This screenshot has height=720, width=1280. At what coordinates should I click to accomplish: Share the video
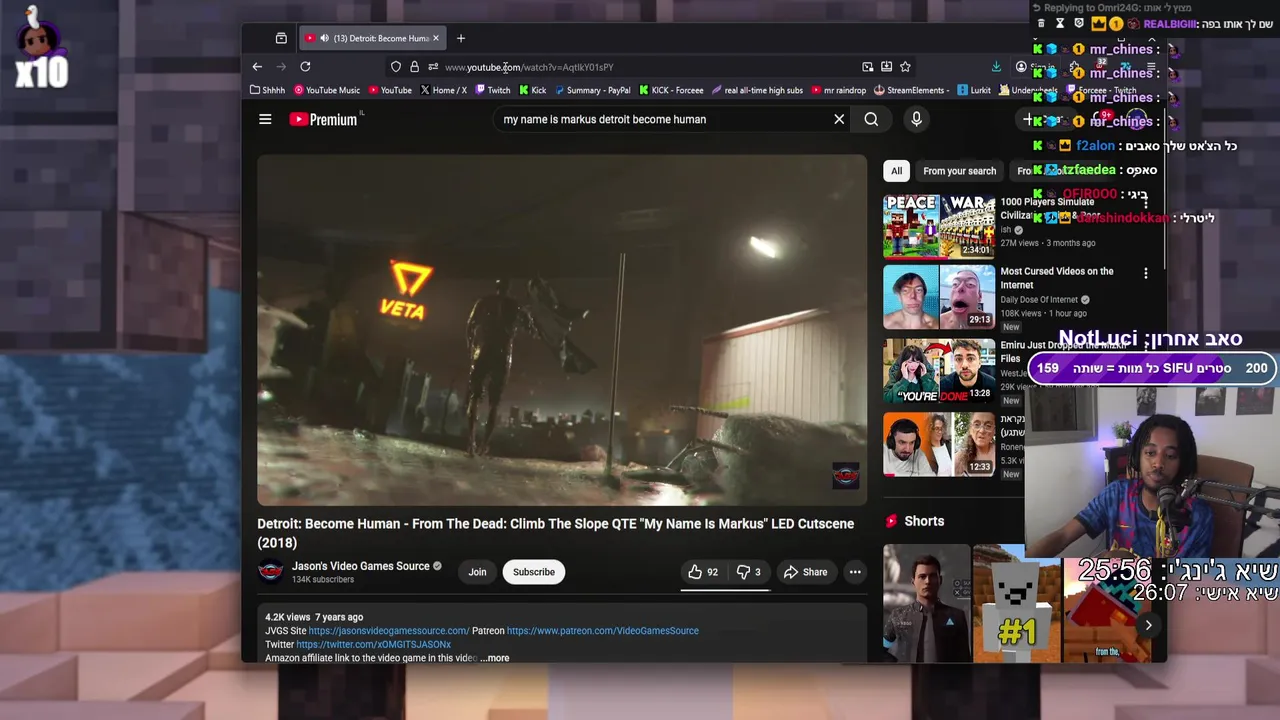click(806, 572)
